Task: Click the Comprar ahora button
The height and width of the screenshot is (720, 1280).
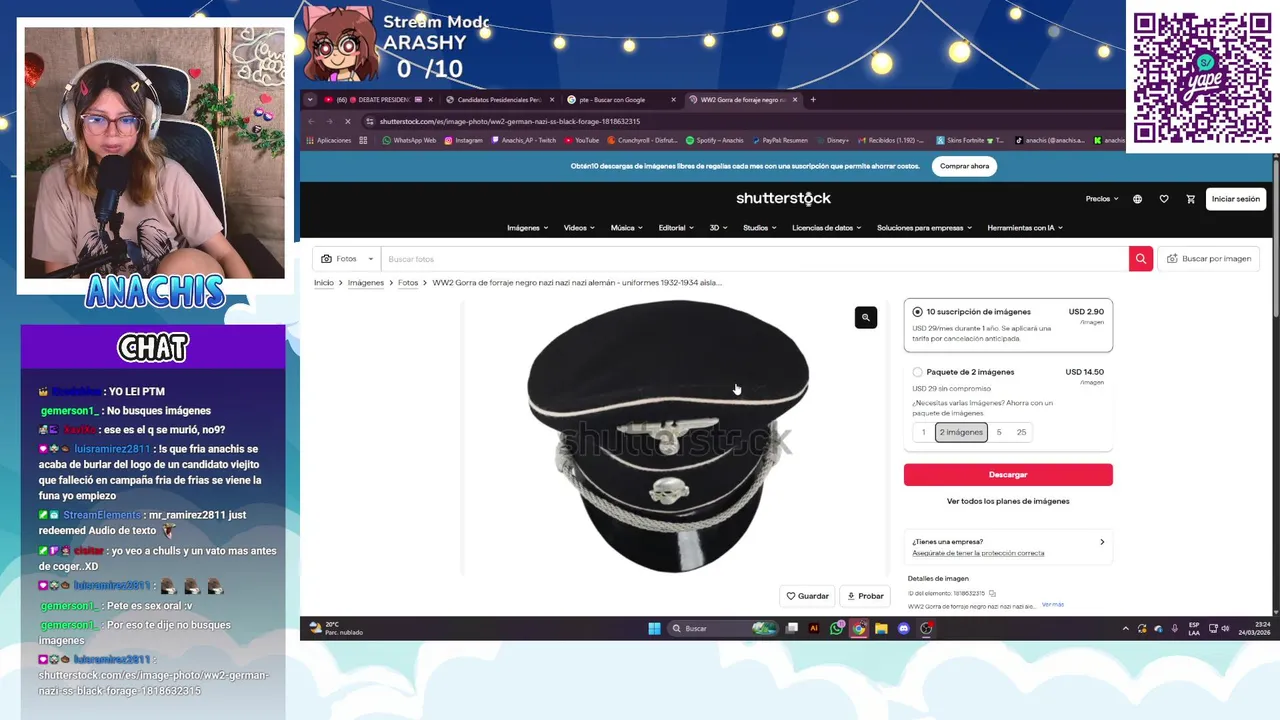Action: tap(964, 166)
